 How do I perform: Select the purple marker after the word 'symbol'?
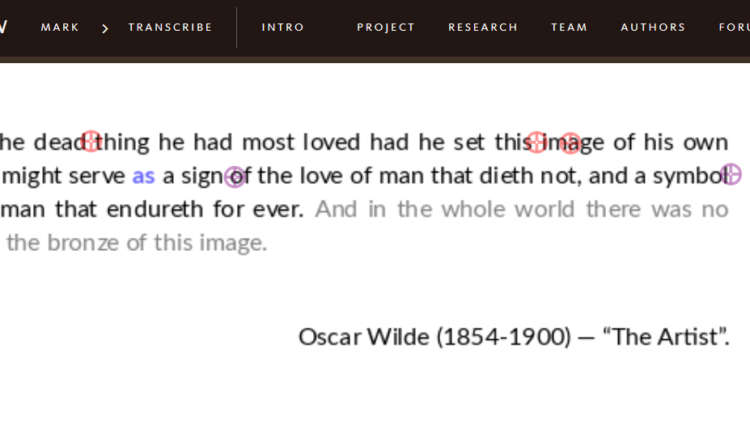pos(731,175)
